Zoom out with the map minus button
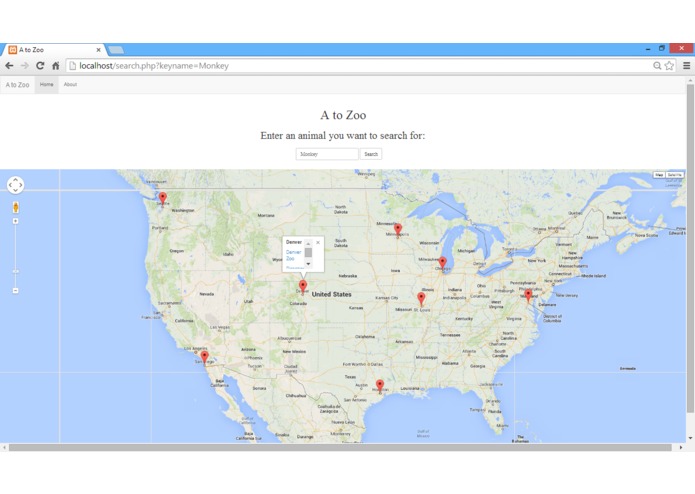Viewport: 695px width, 494px height. click(16, 291)
